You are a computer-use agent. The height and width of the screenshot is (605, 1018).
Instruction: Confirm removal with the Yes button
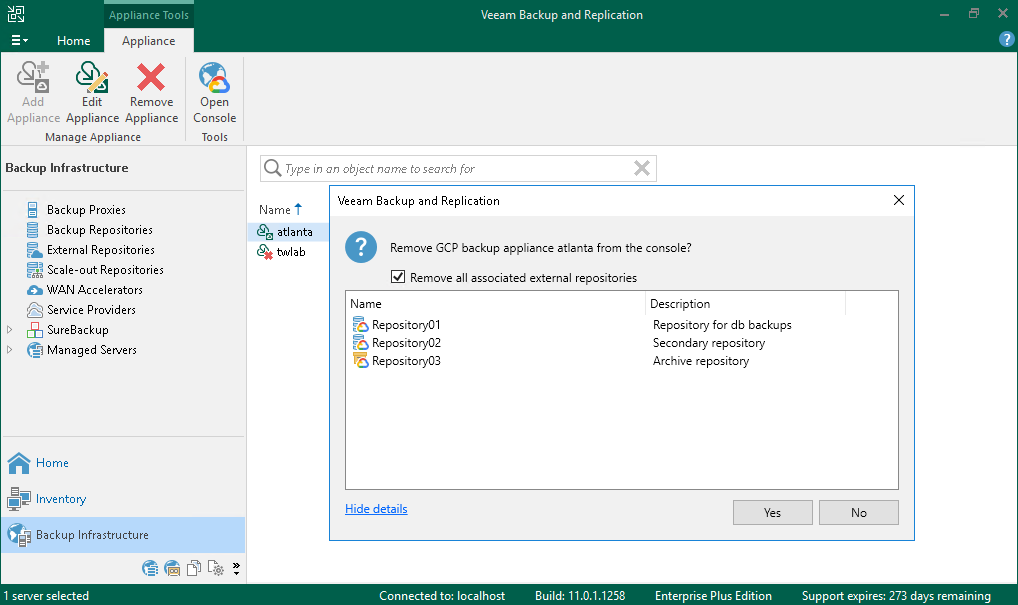[x=773, y=512]
